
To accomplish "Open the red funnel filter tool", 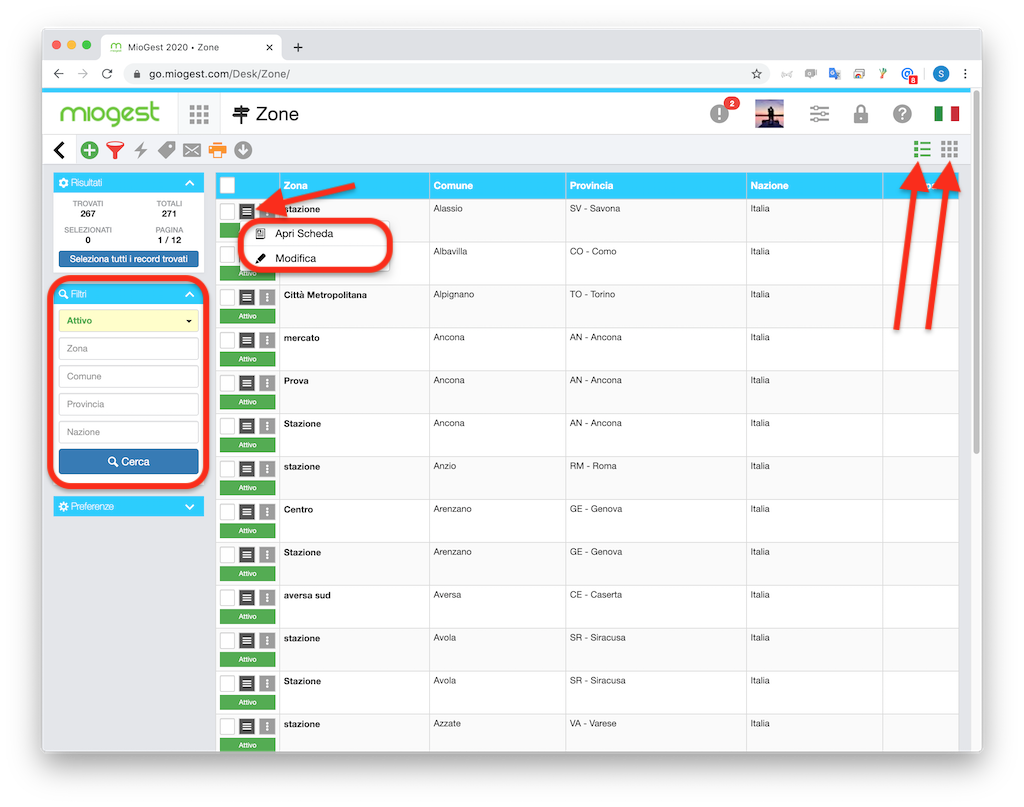I will point(115,150).
